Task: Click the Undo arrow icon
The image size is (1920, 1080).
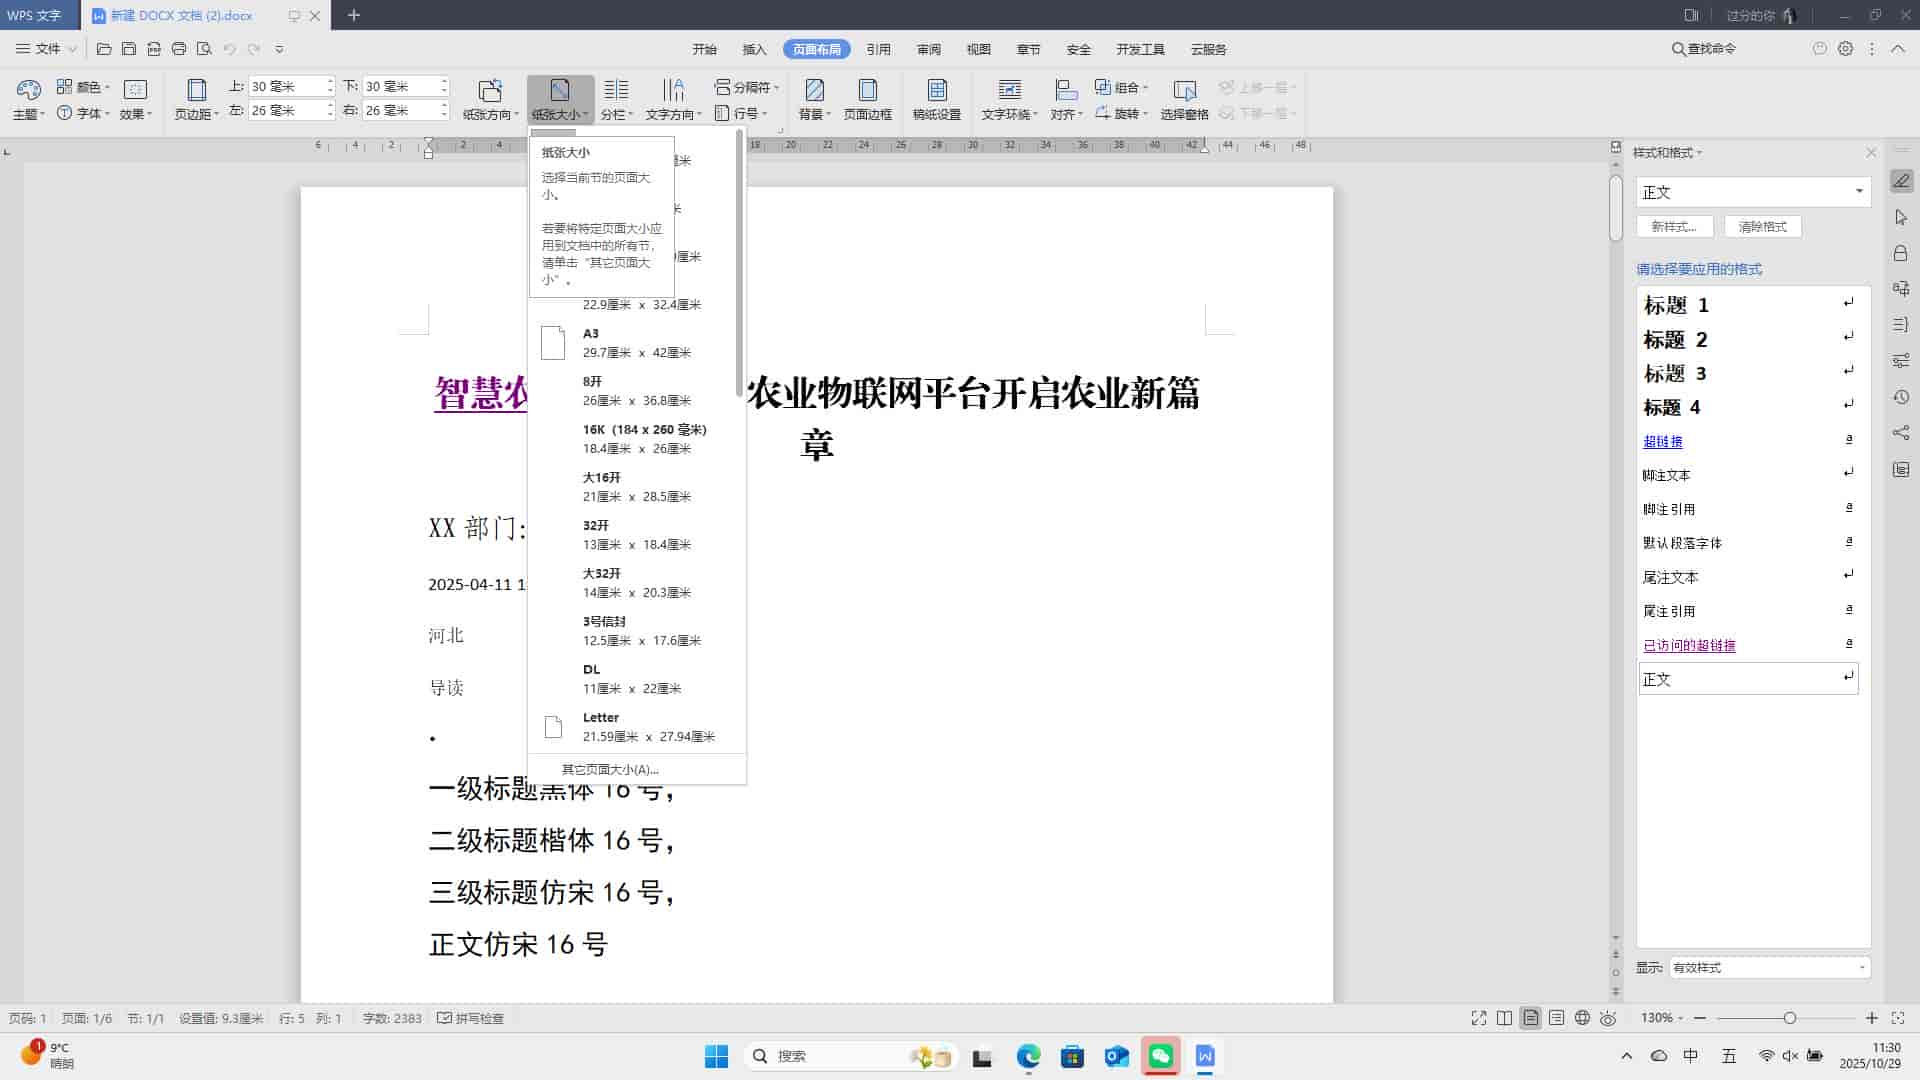Action: [229, 48]
